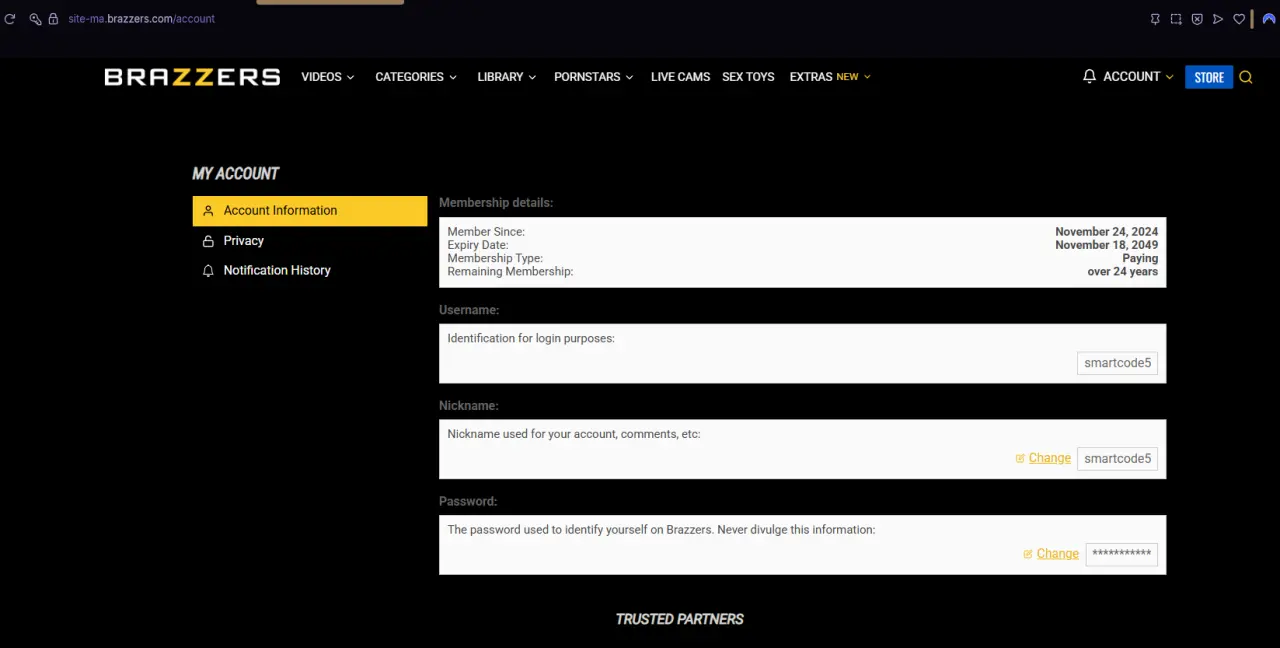Expand the LIBRARY dropdown menu
This screenshot has height=648, width=1280.
(507, 77)
